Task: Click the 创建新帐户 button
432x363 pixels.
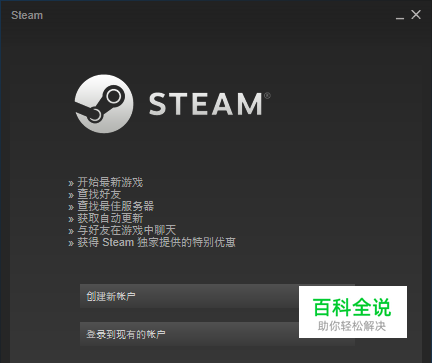Action: (217, 296)
